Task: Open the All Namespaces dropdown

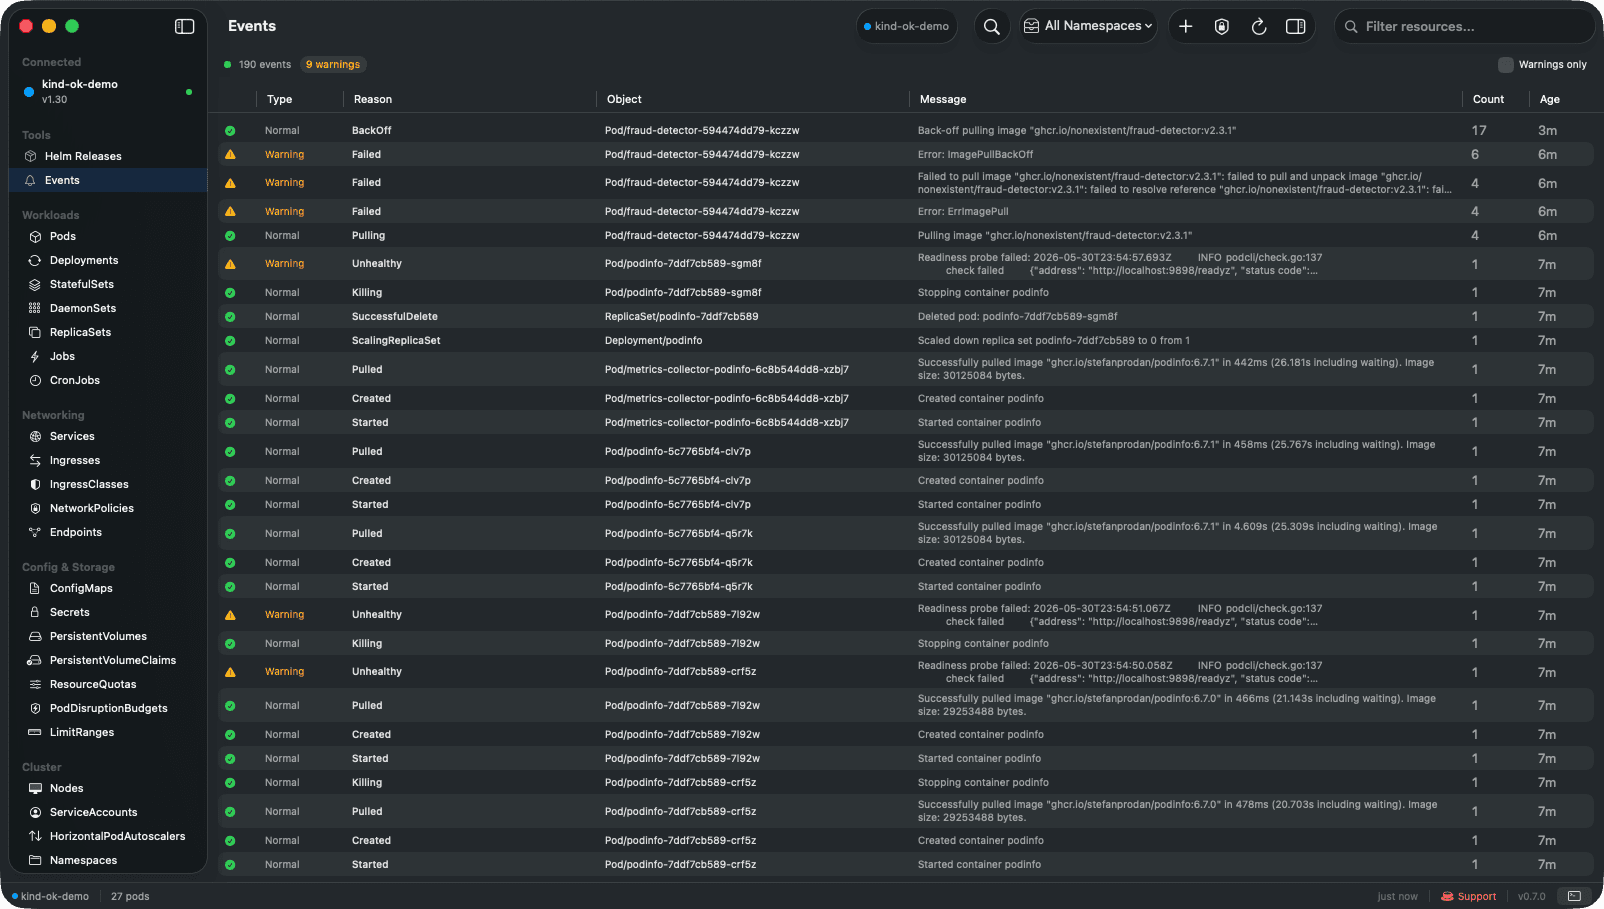Action: [1088, 26]
